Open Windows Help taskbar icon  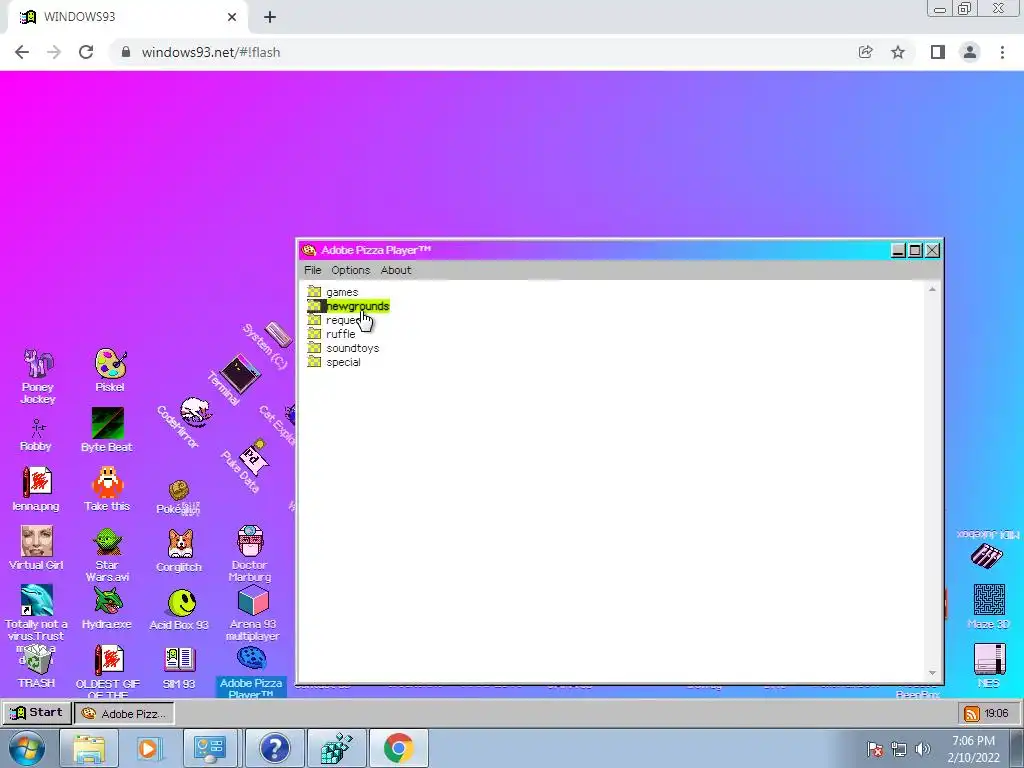point(274,748)
